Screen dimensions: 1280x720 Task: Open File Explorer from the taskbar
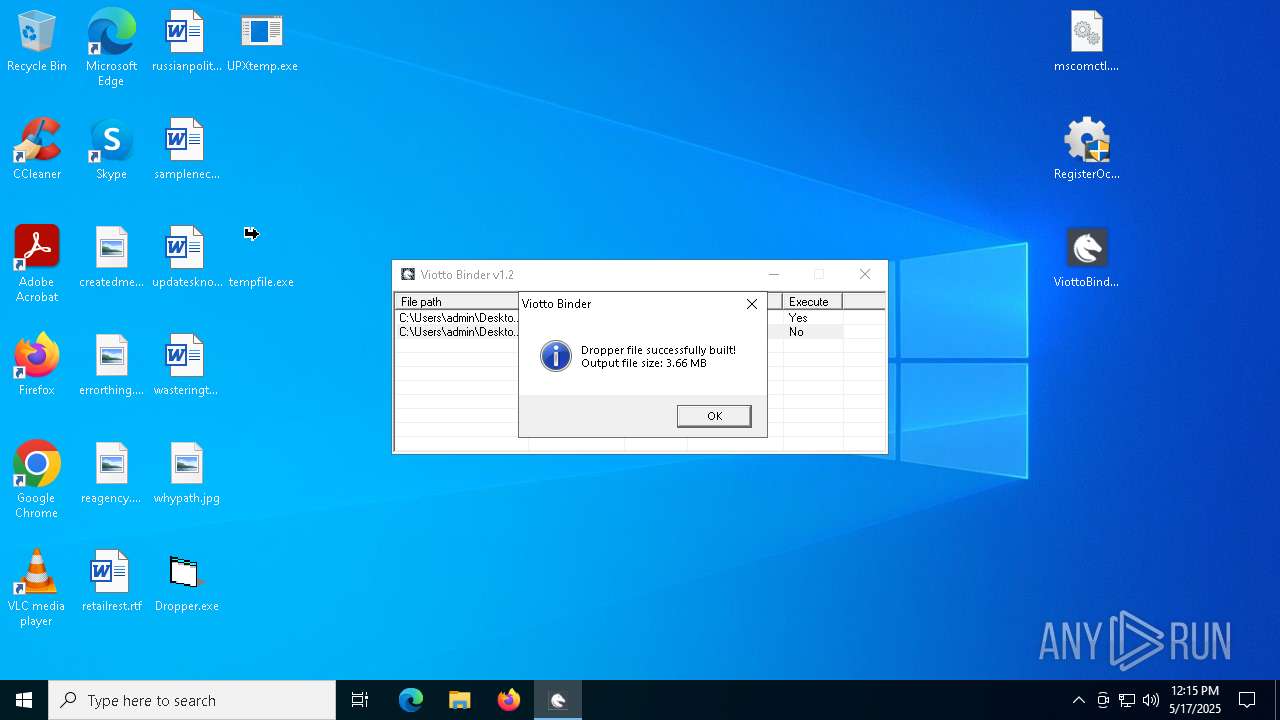[459, 700]
